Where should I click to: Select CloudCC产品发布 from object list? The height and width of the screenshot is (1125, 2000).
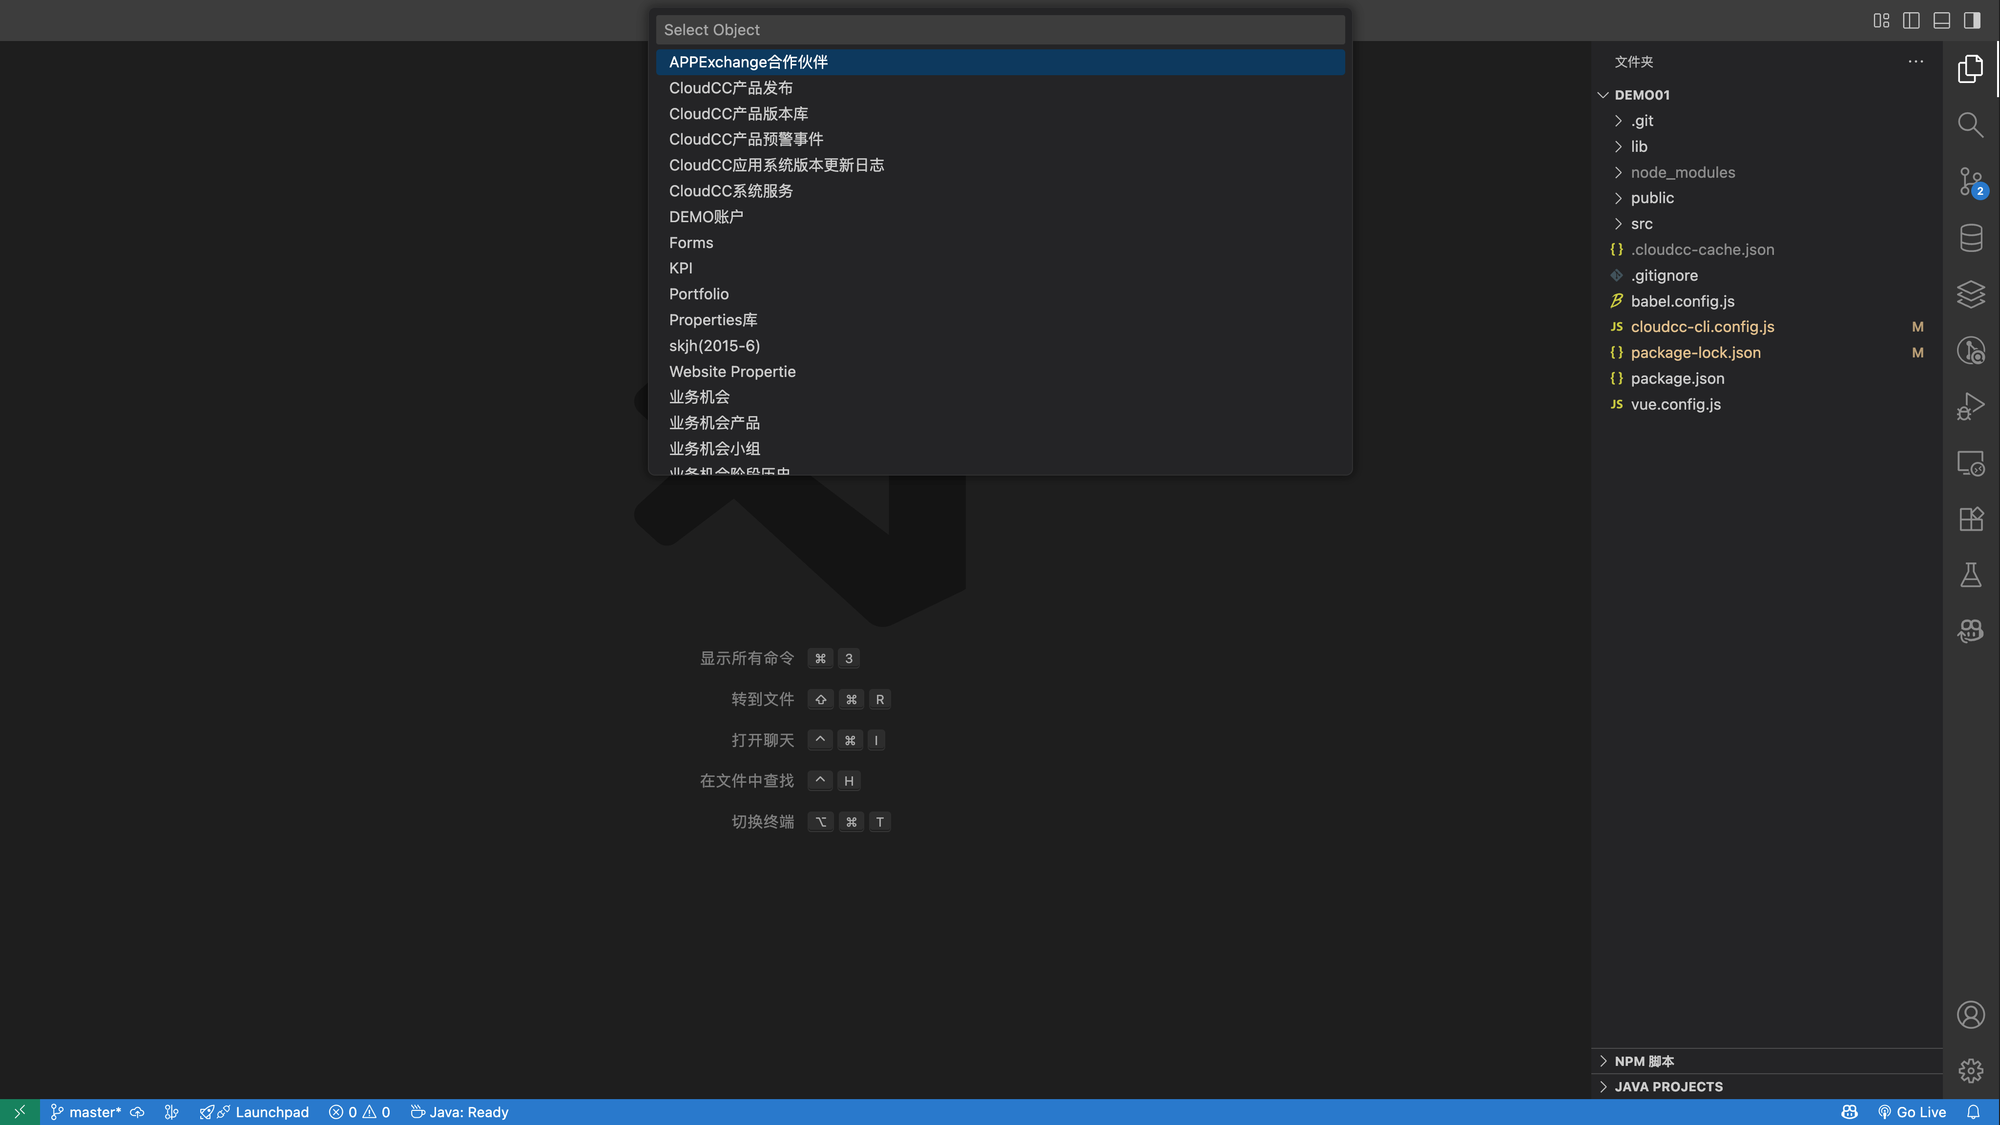(730, 88)
